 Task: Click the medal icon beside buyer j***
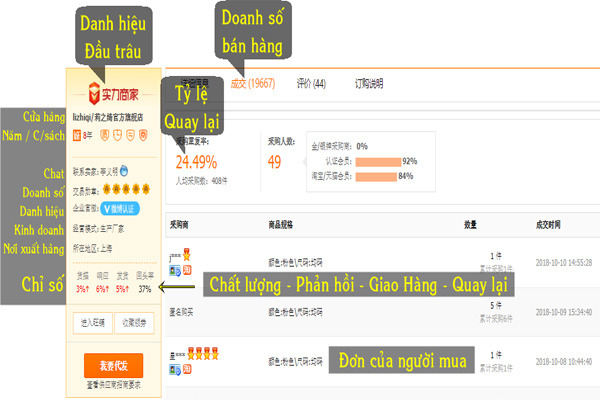pyautogui.click(x=186, y=255)
